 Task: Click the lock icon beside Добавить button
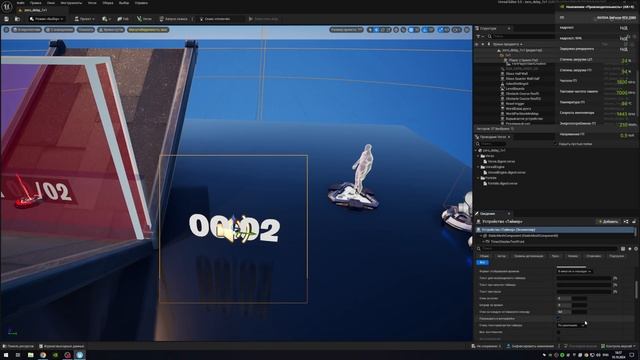(x=634, y=222)
